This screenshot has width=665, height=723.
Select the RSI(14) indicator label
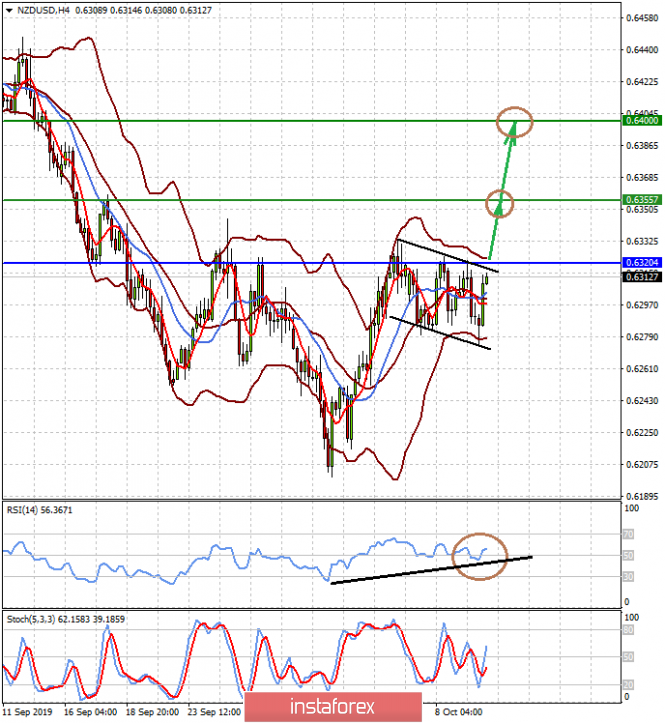[x=39, y=510]
